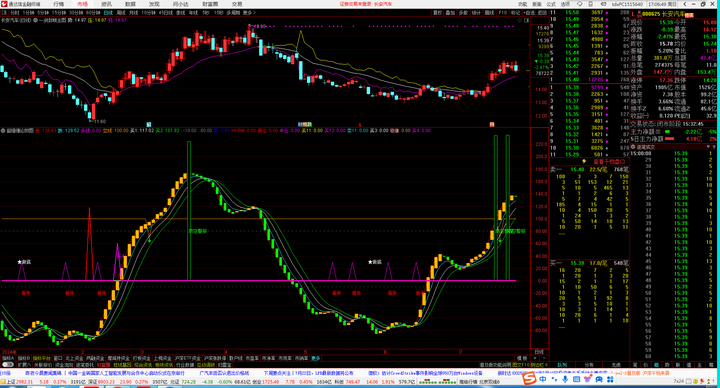Click the 卖一 order book row
The height and width of the screenshot is (388, 720).
pos(590,169)
